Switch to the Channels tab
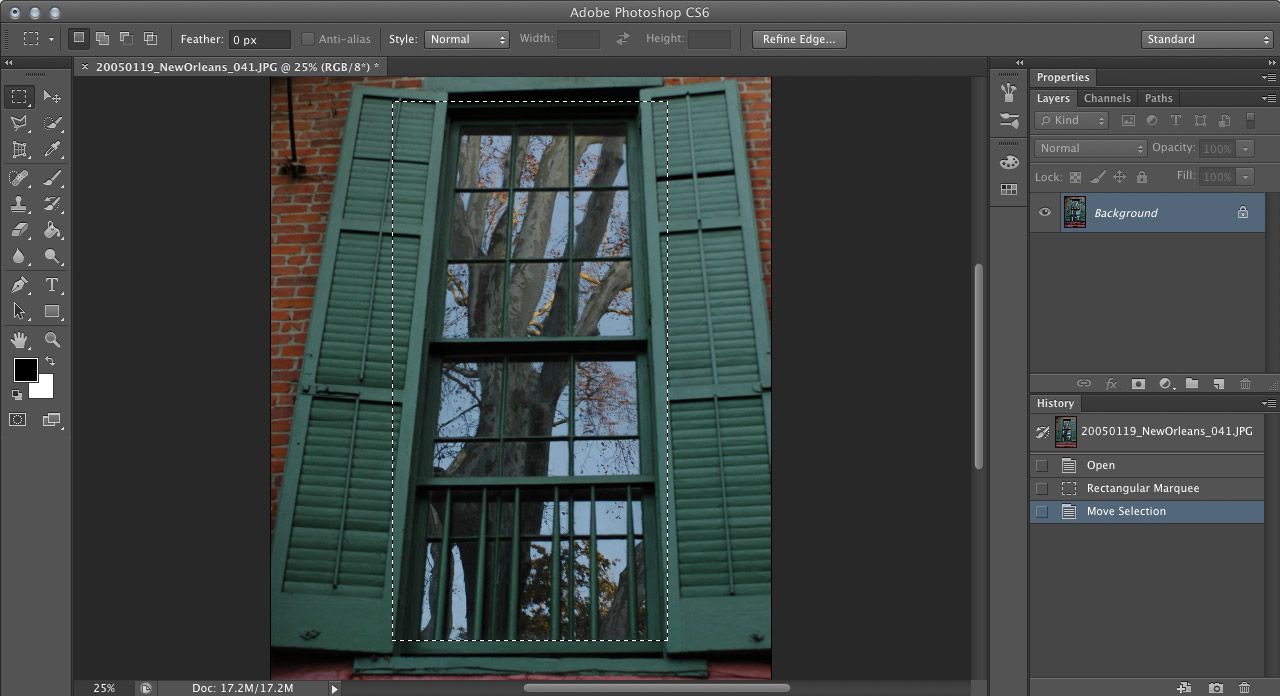Image resolution: width=1280 pixels, height=696 pixels. point(1107,98)
